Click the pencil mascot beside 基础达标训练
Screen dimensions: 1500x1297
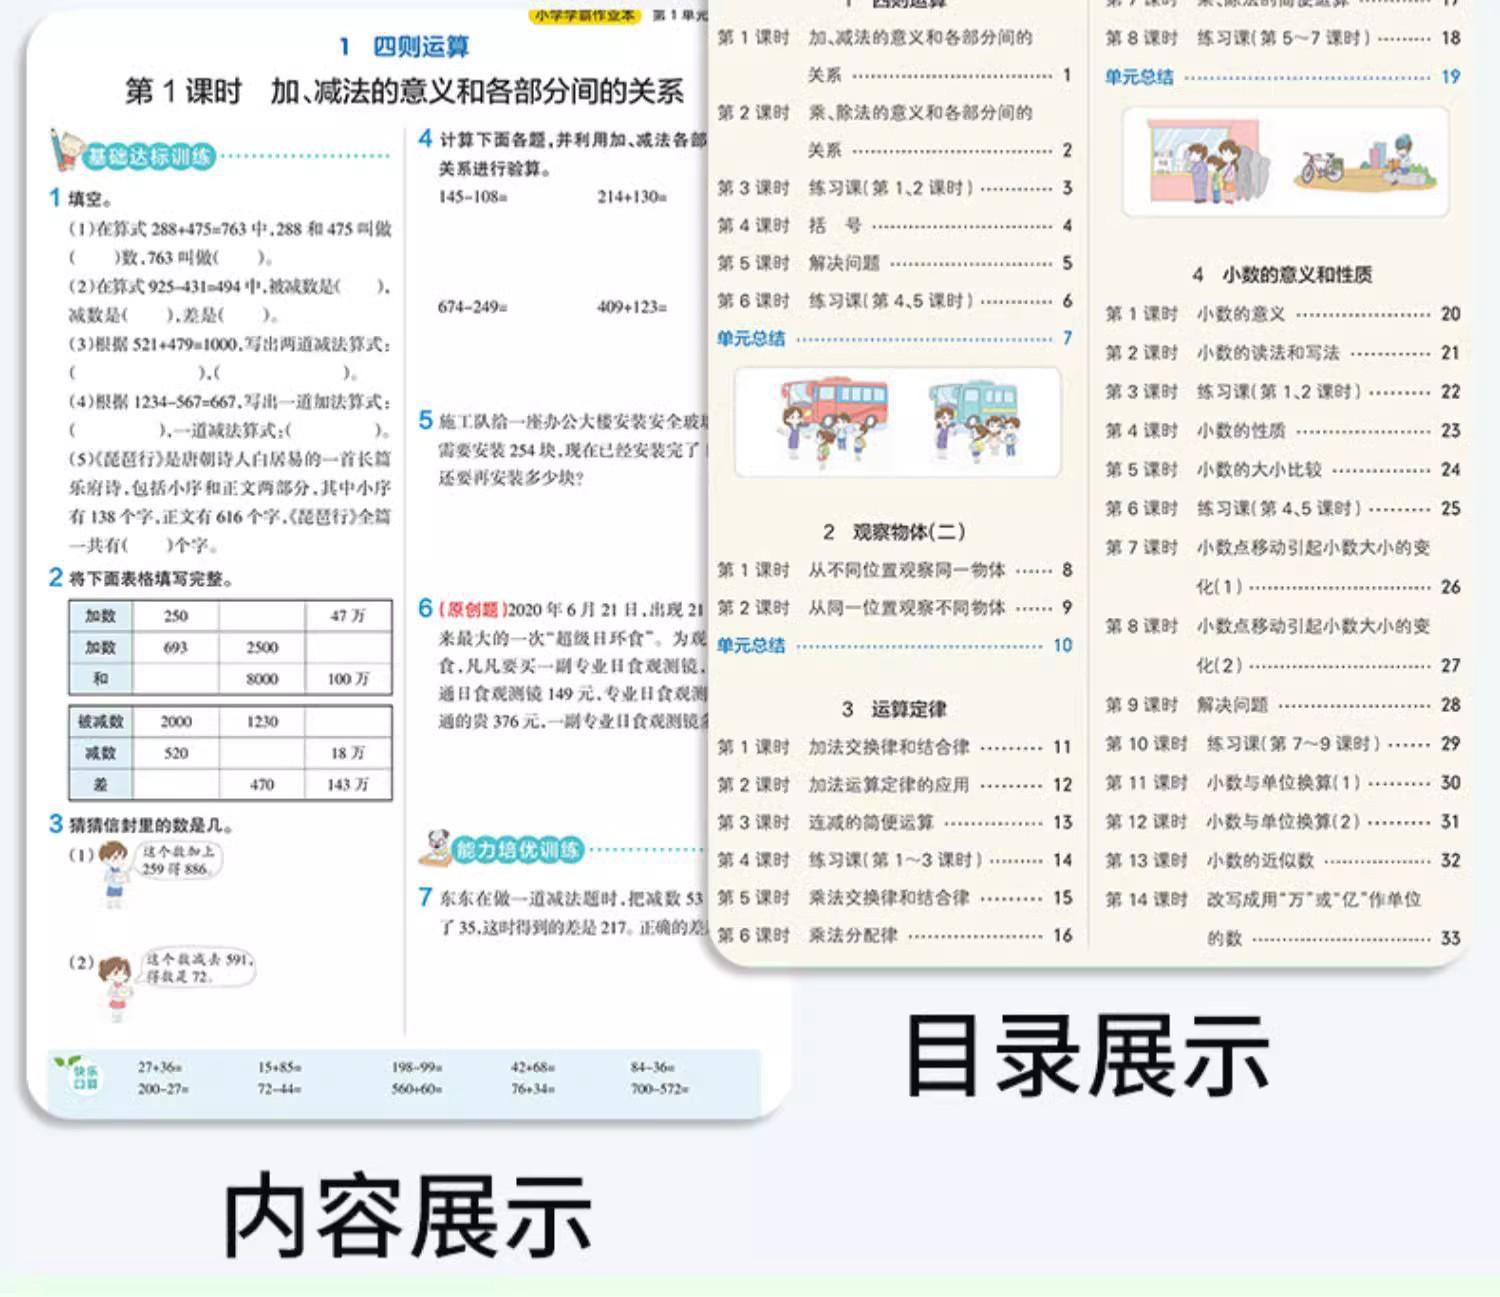coord(65,151)
